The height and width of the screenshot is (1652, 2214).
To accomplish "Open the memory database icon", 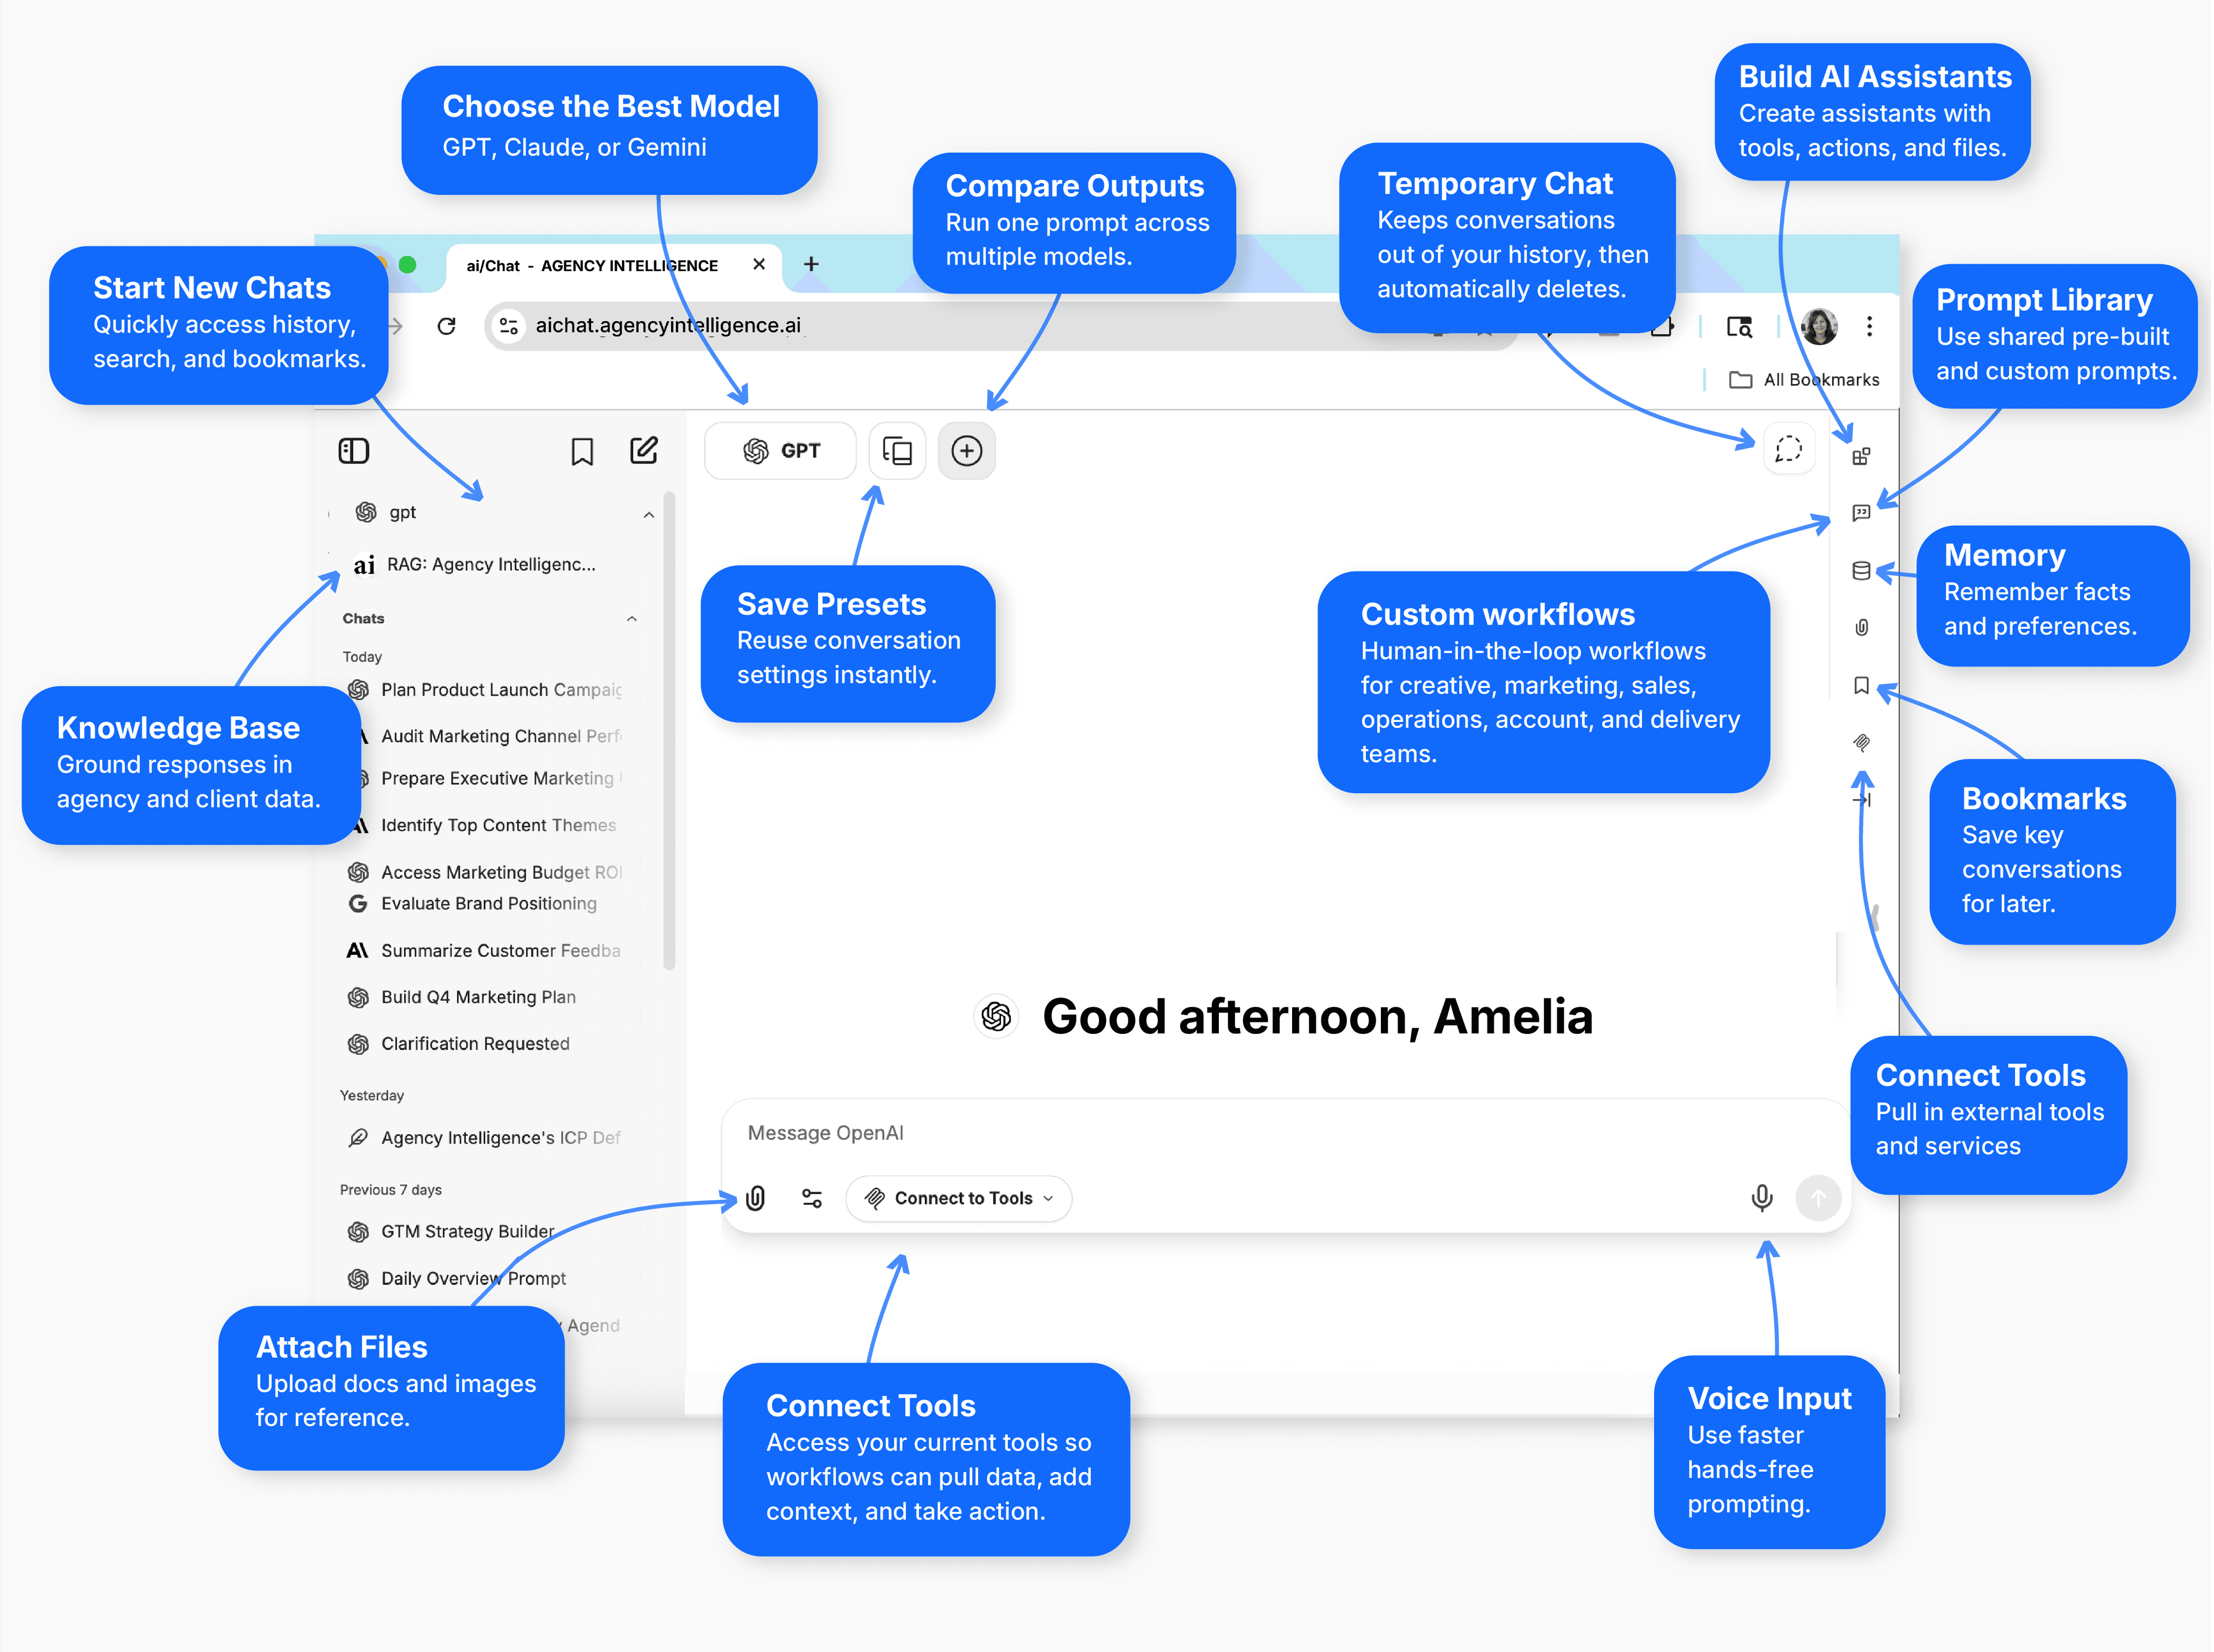I will tap(1861, 571).
